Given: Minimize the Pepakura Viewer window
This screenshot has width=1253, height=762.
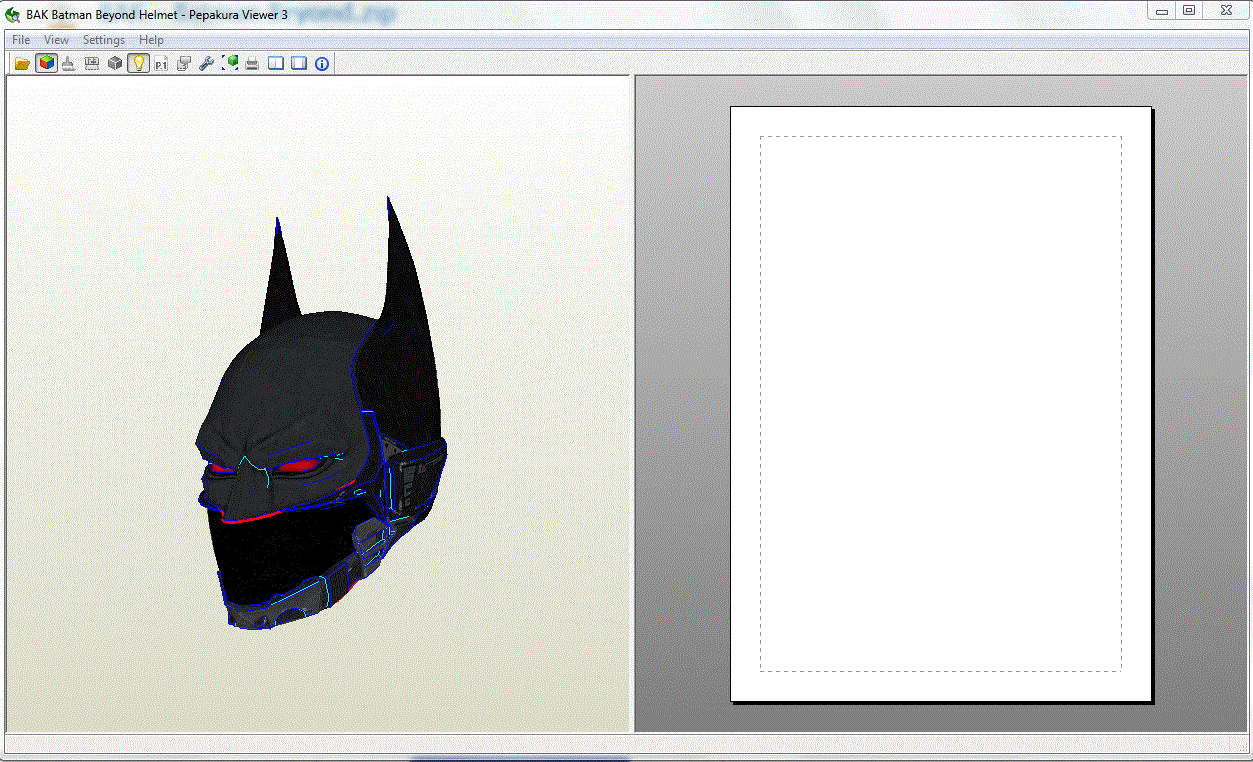Looking at the screenshot, I should click(x=1162, y=10).
